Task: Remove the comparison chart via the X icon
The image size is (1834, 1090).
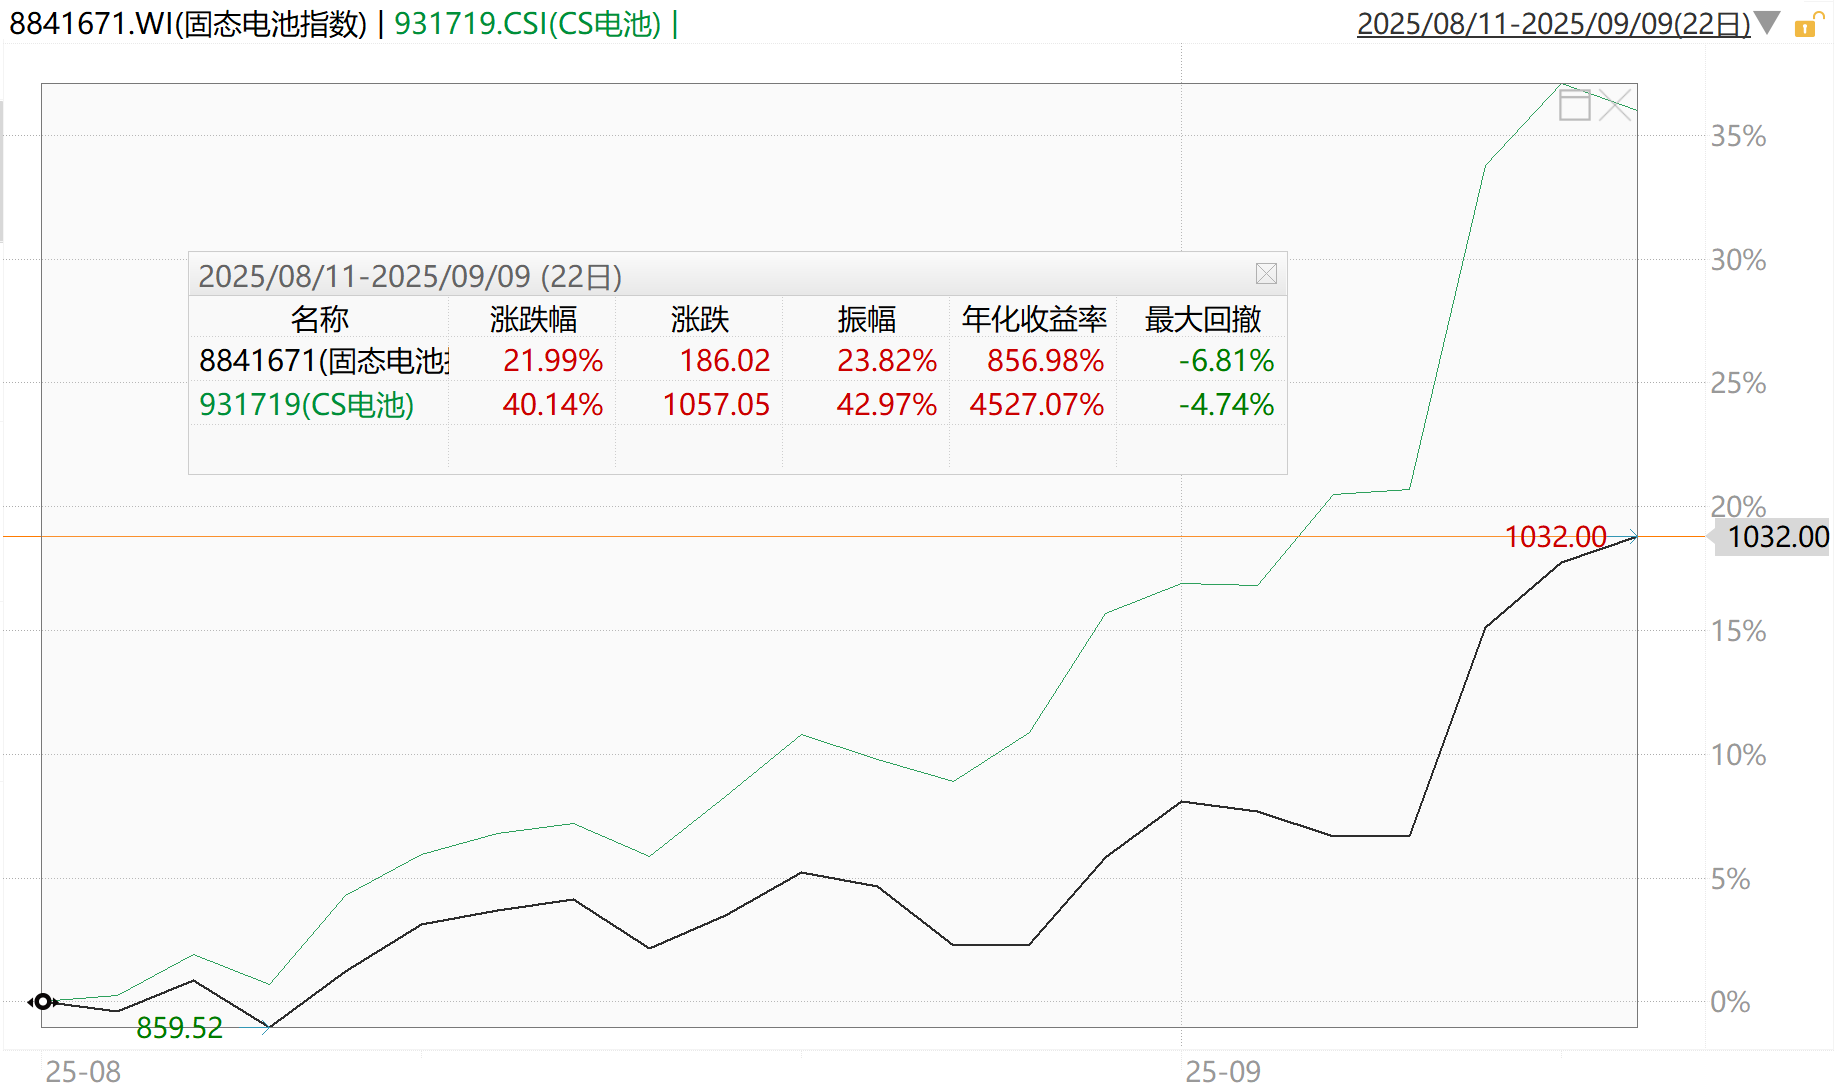Action: pos(1615,103)
